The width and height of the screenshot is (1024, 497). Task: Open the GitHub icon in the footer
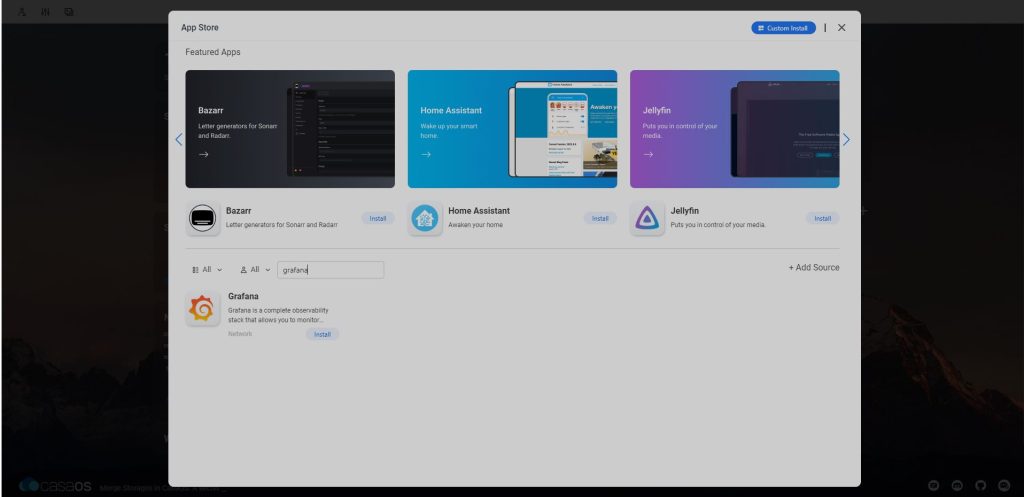tap(980, 486)
